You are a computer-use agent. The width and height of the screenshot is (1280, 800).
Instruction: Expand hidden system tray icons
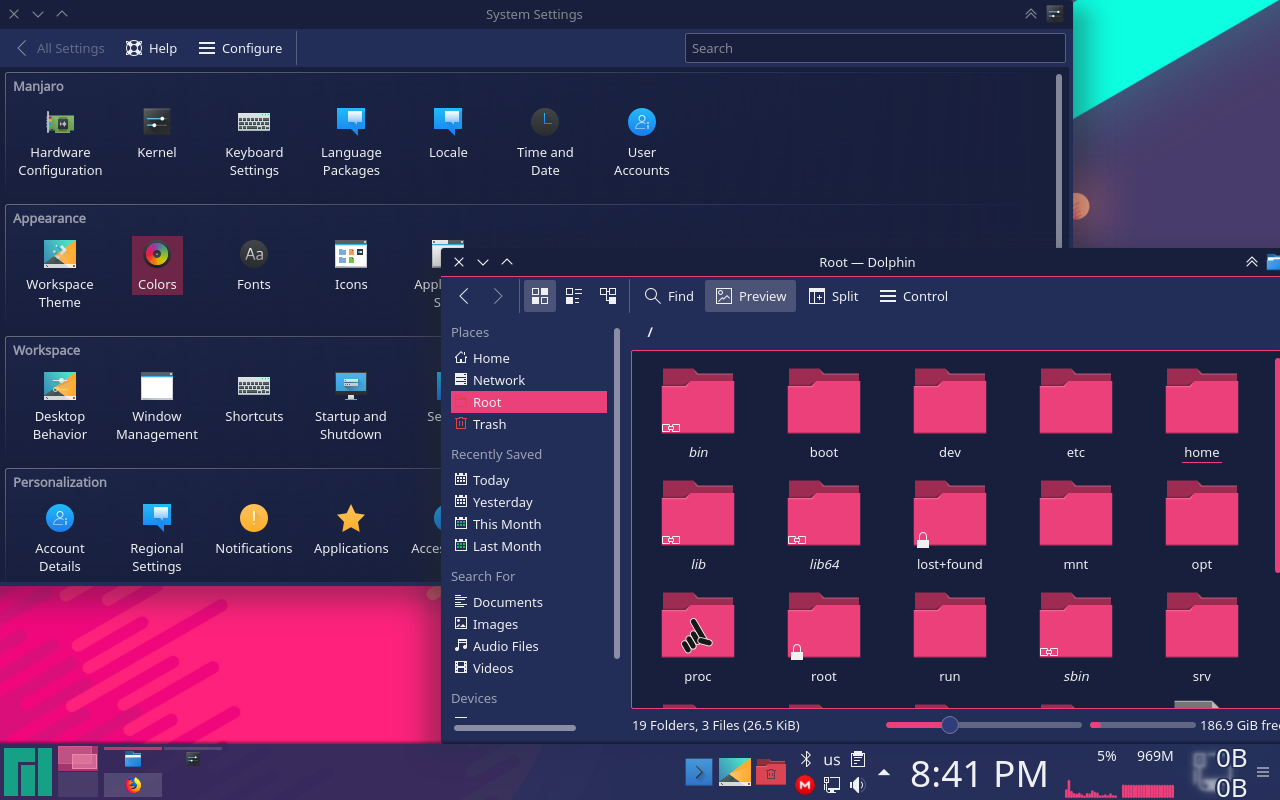coord(884,772)
